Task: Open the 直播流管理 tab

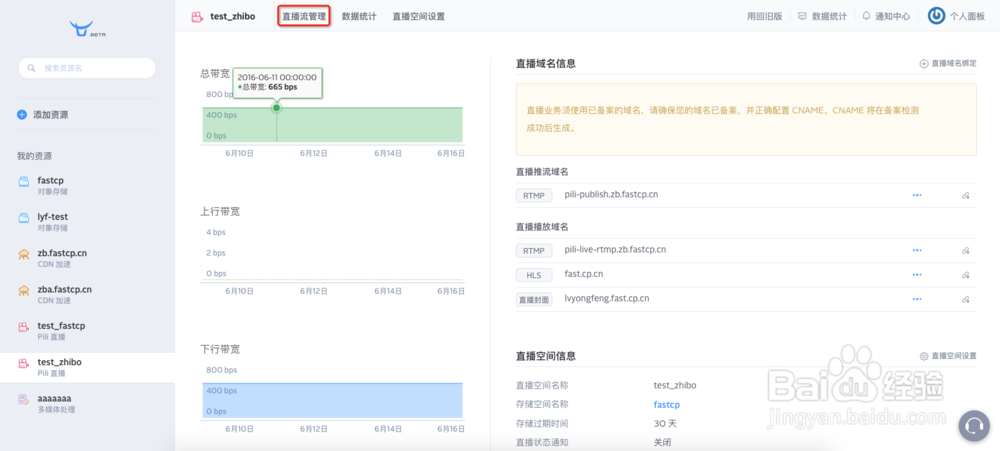Action: (x=304, y=17)
